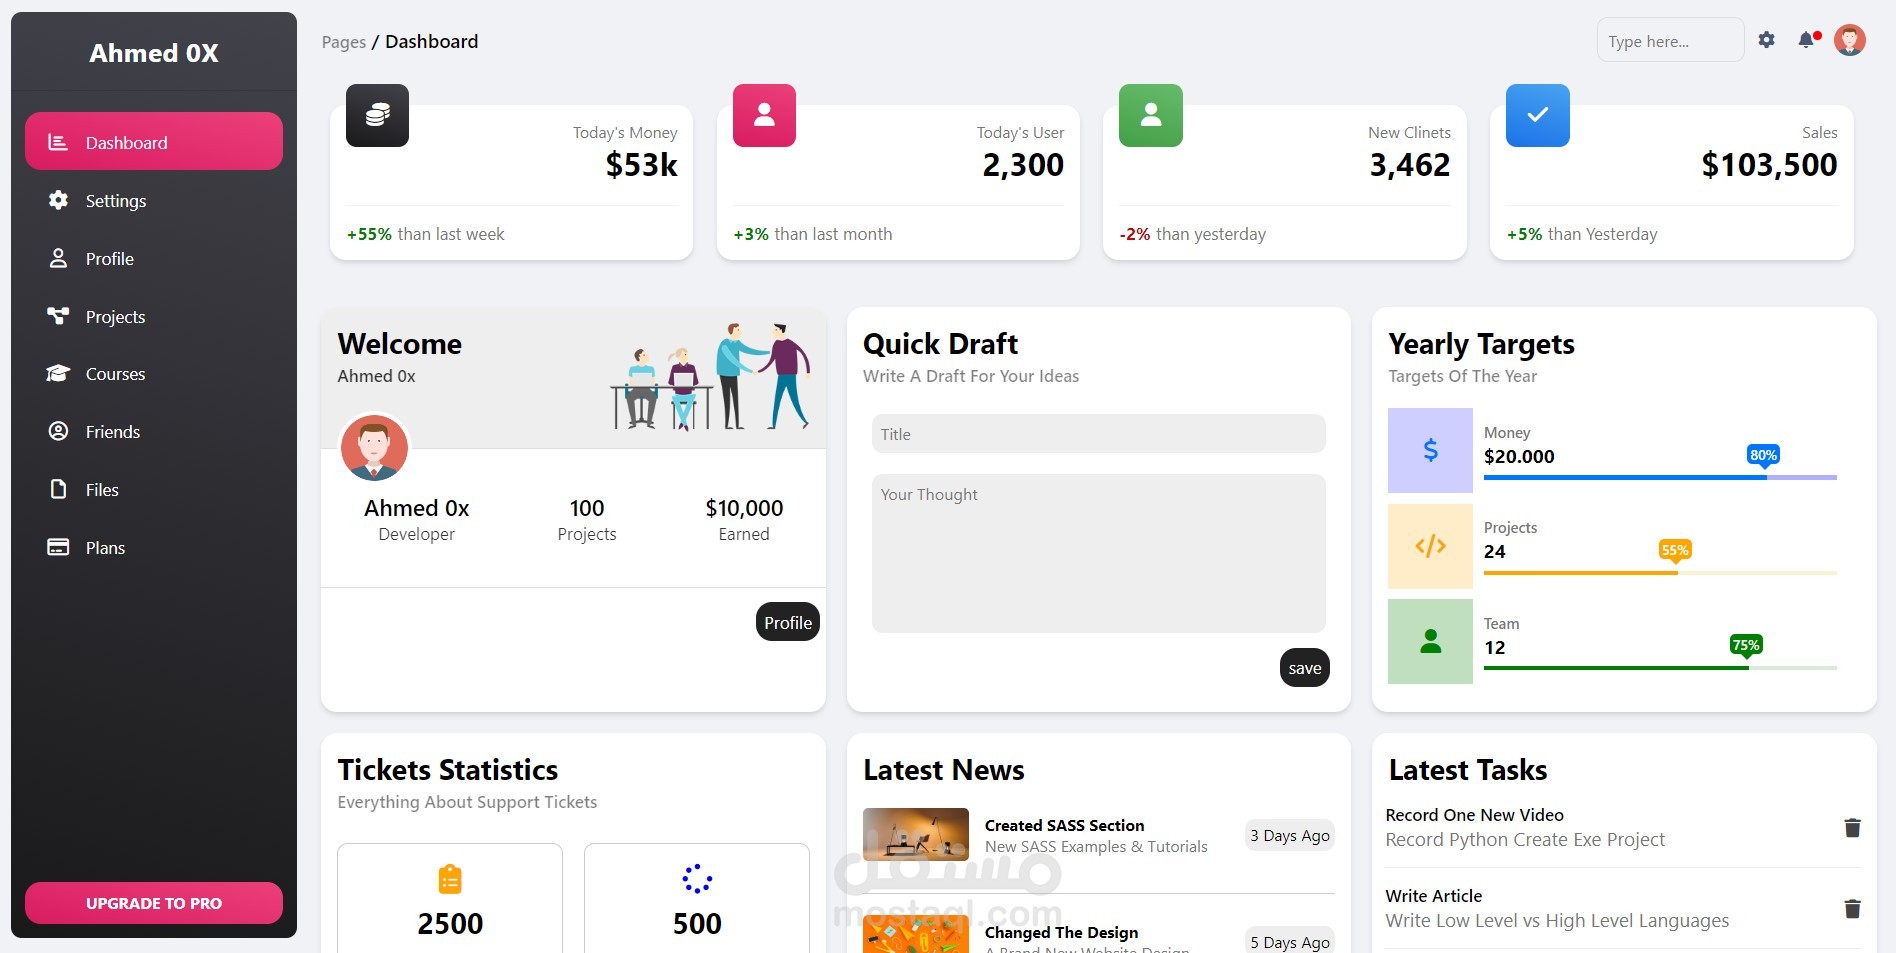Click the Dashboard breadcrumb text
This screenshot has height=953, width=1896.
pos(432,41)
